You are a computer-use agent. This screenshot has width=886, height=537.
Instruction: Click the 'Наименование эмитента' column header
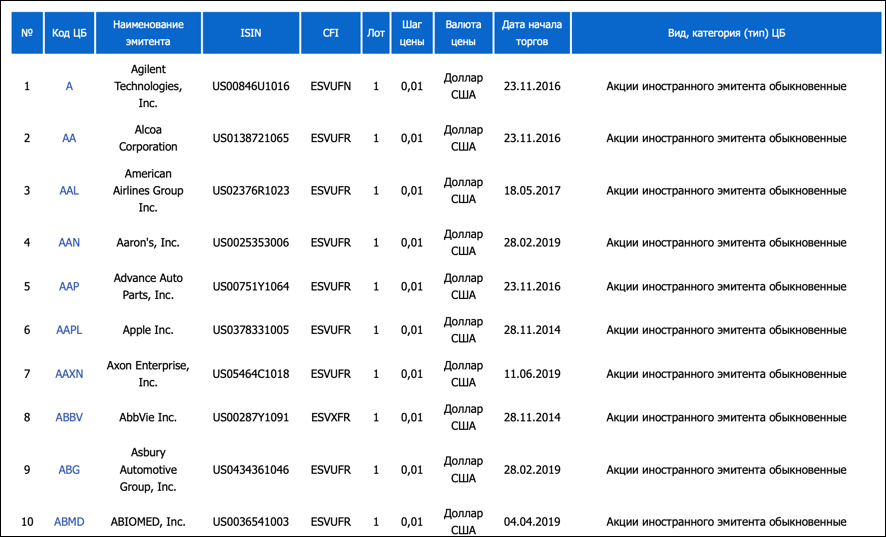pos(148,33)
